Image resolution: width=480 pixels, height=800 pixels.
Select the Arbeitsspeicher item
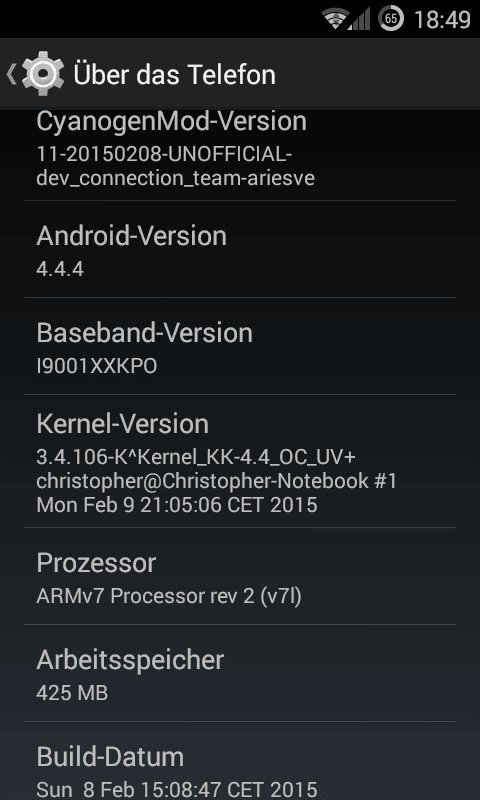point(240,673)
